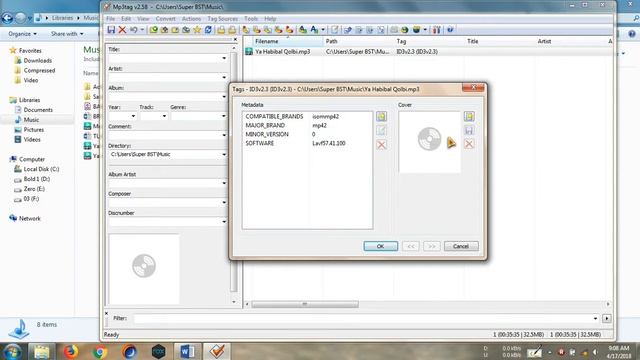Click red Remove field X beside Metadata list
640x360 pixels.
click(x=381, y=144)
